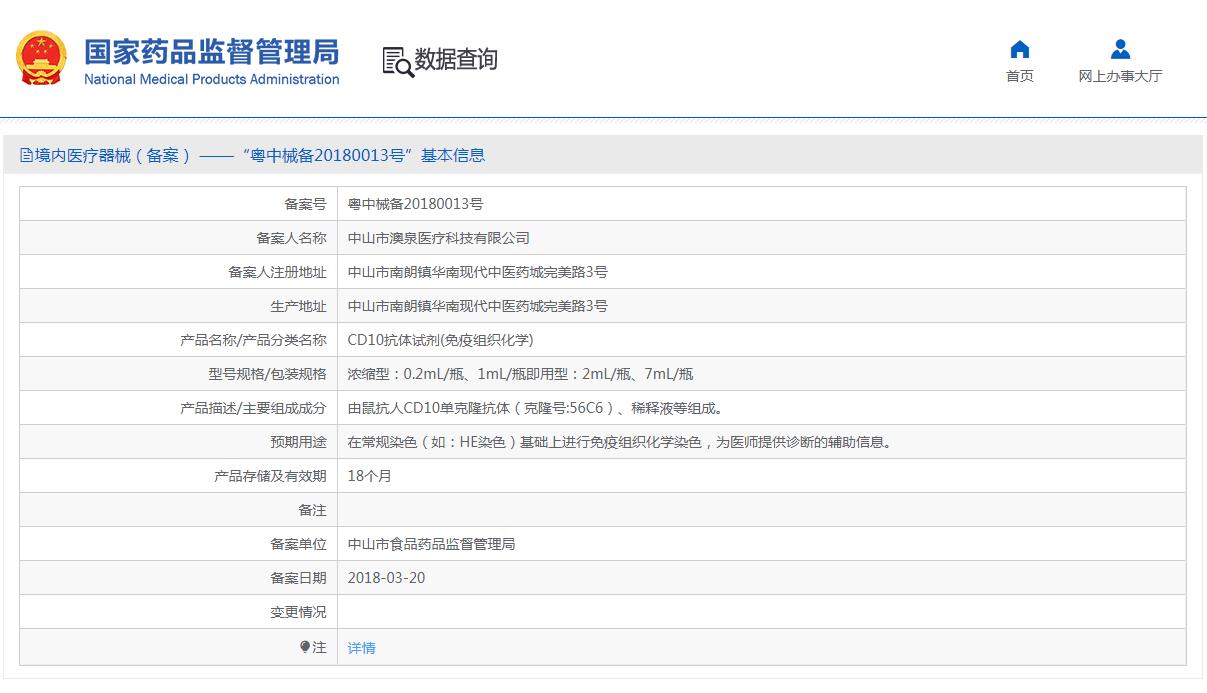
Task: Click the 生产地址 row label
Action: click(298, 306)
